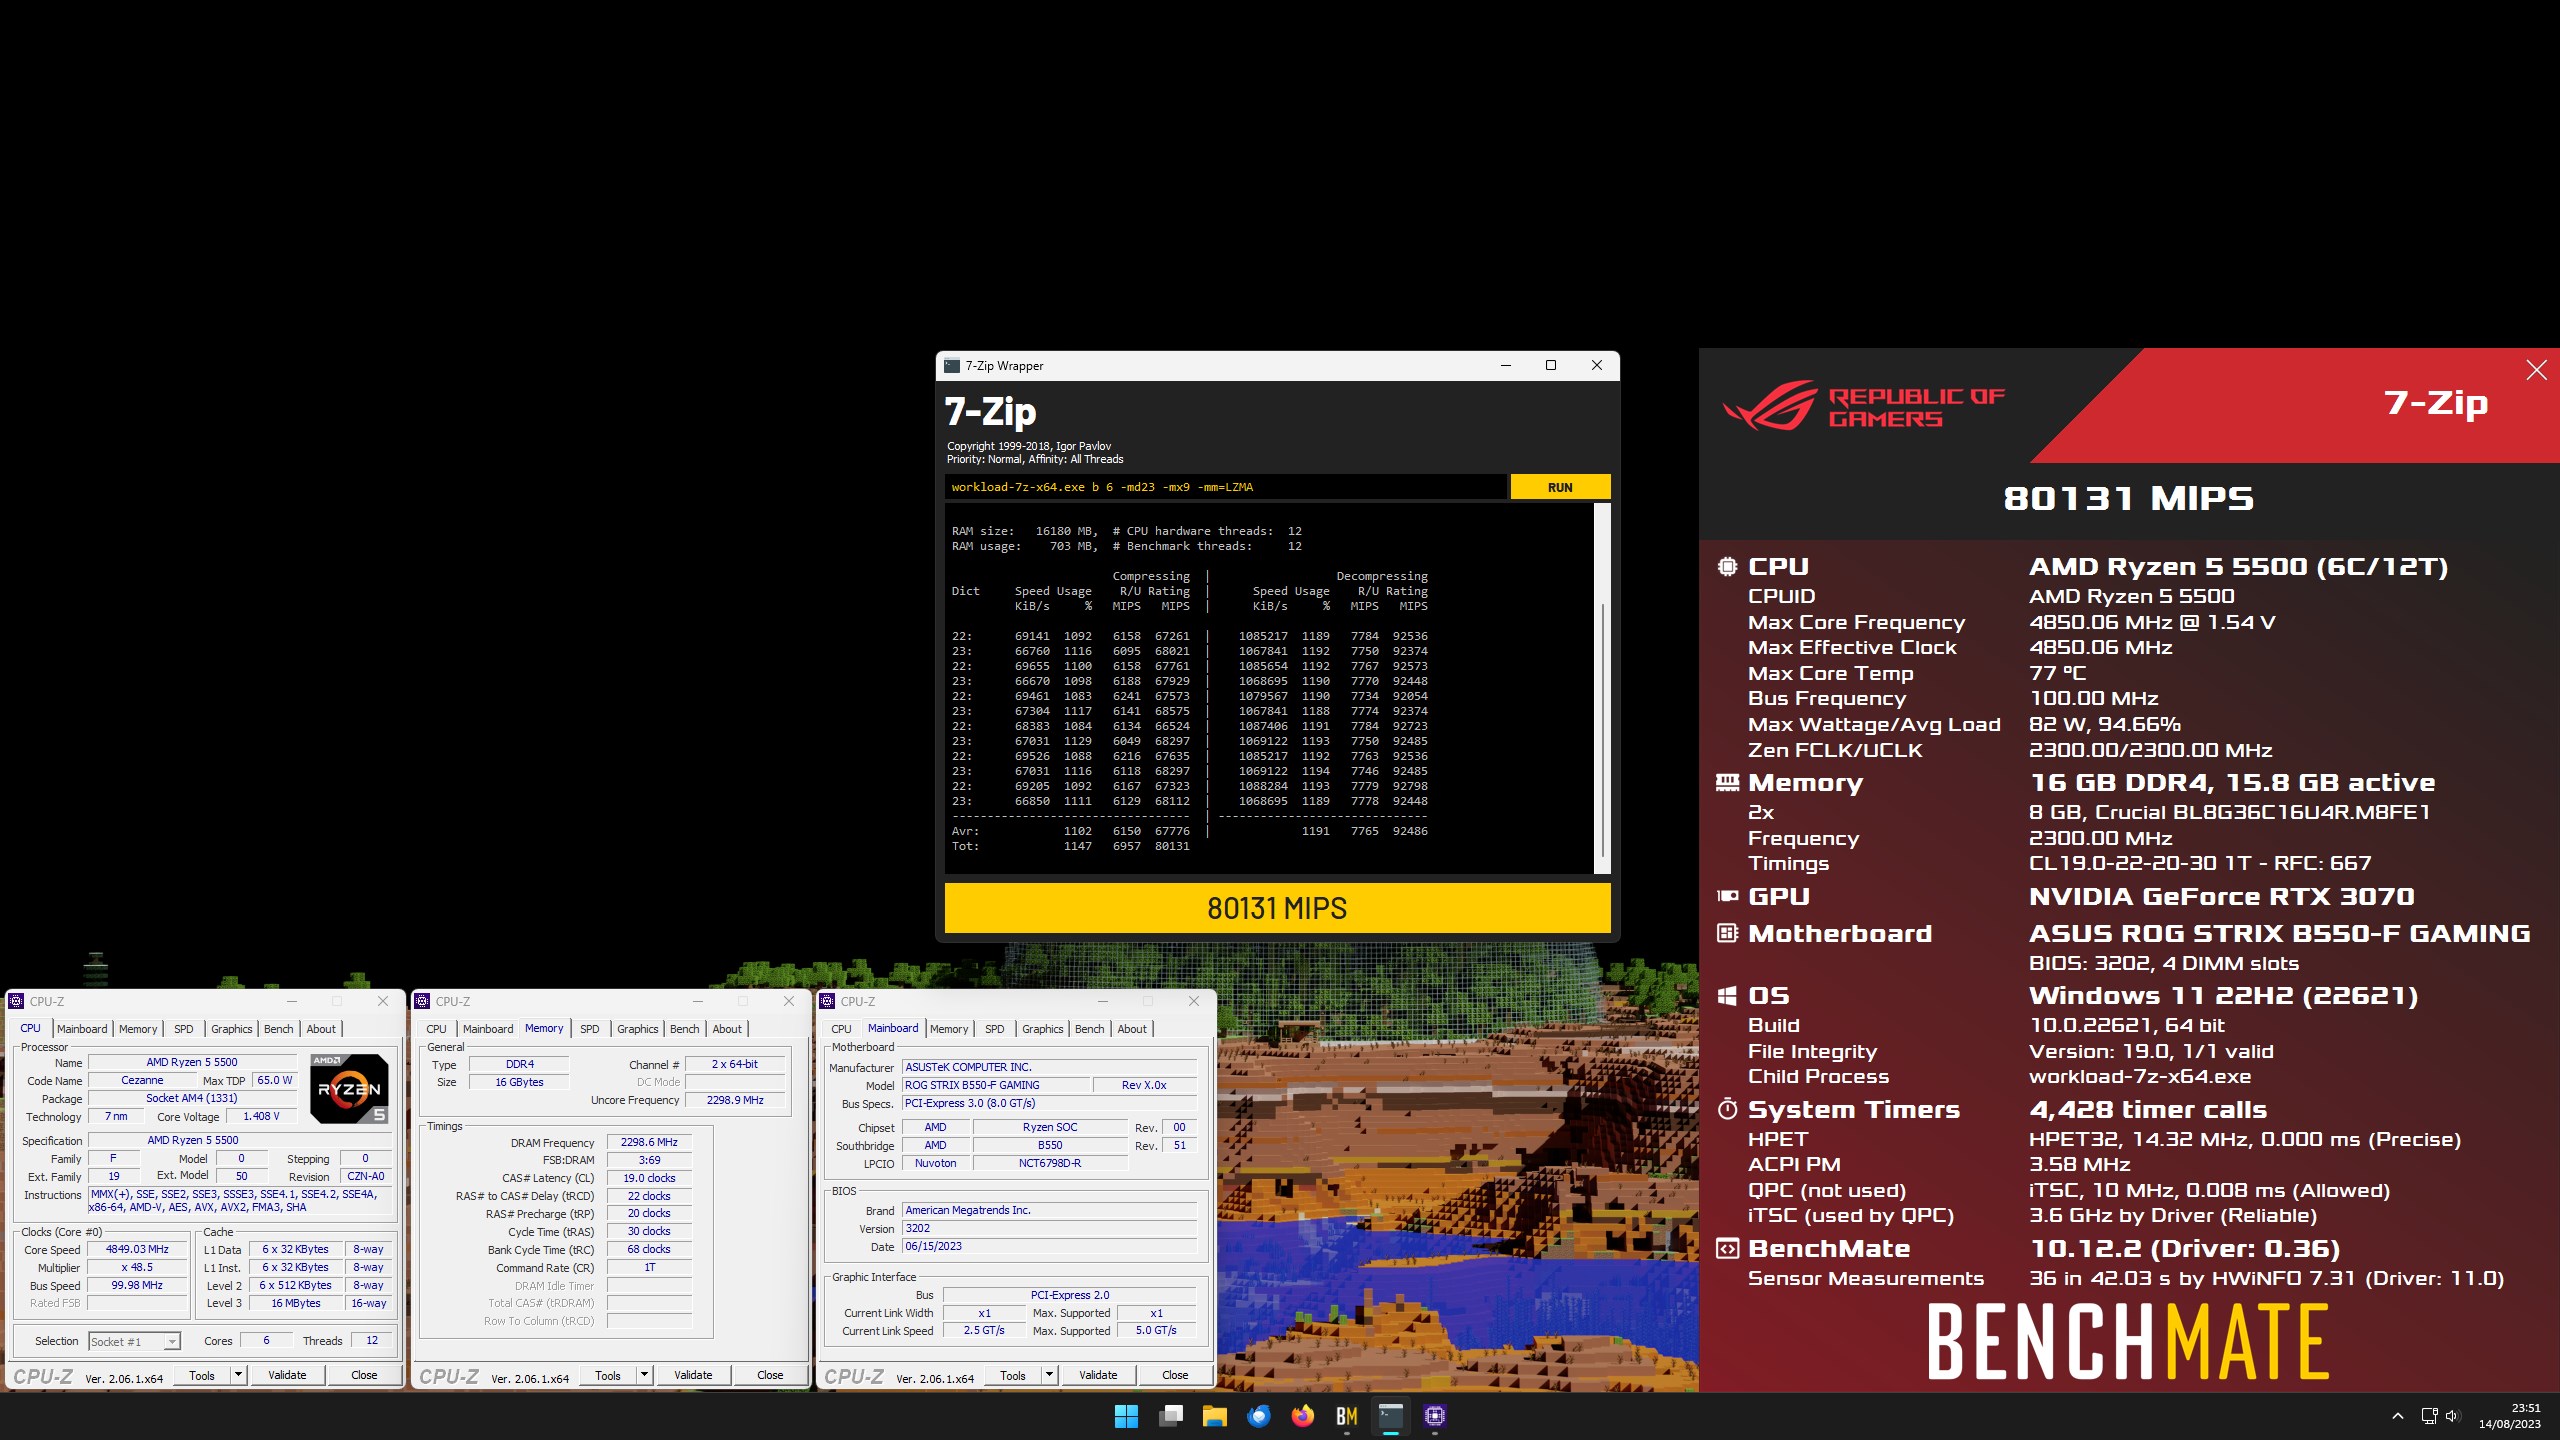2560x1440 pixels.
Task: Open Task View from the taskbar
Action: click(x=1170, y=1416)
